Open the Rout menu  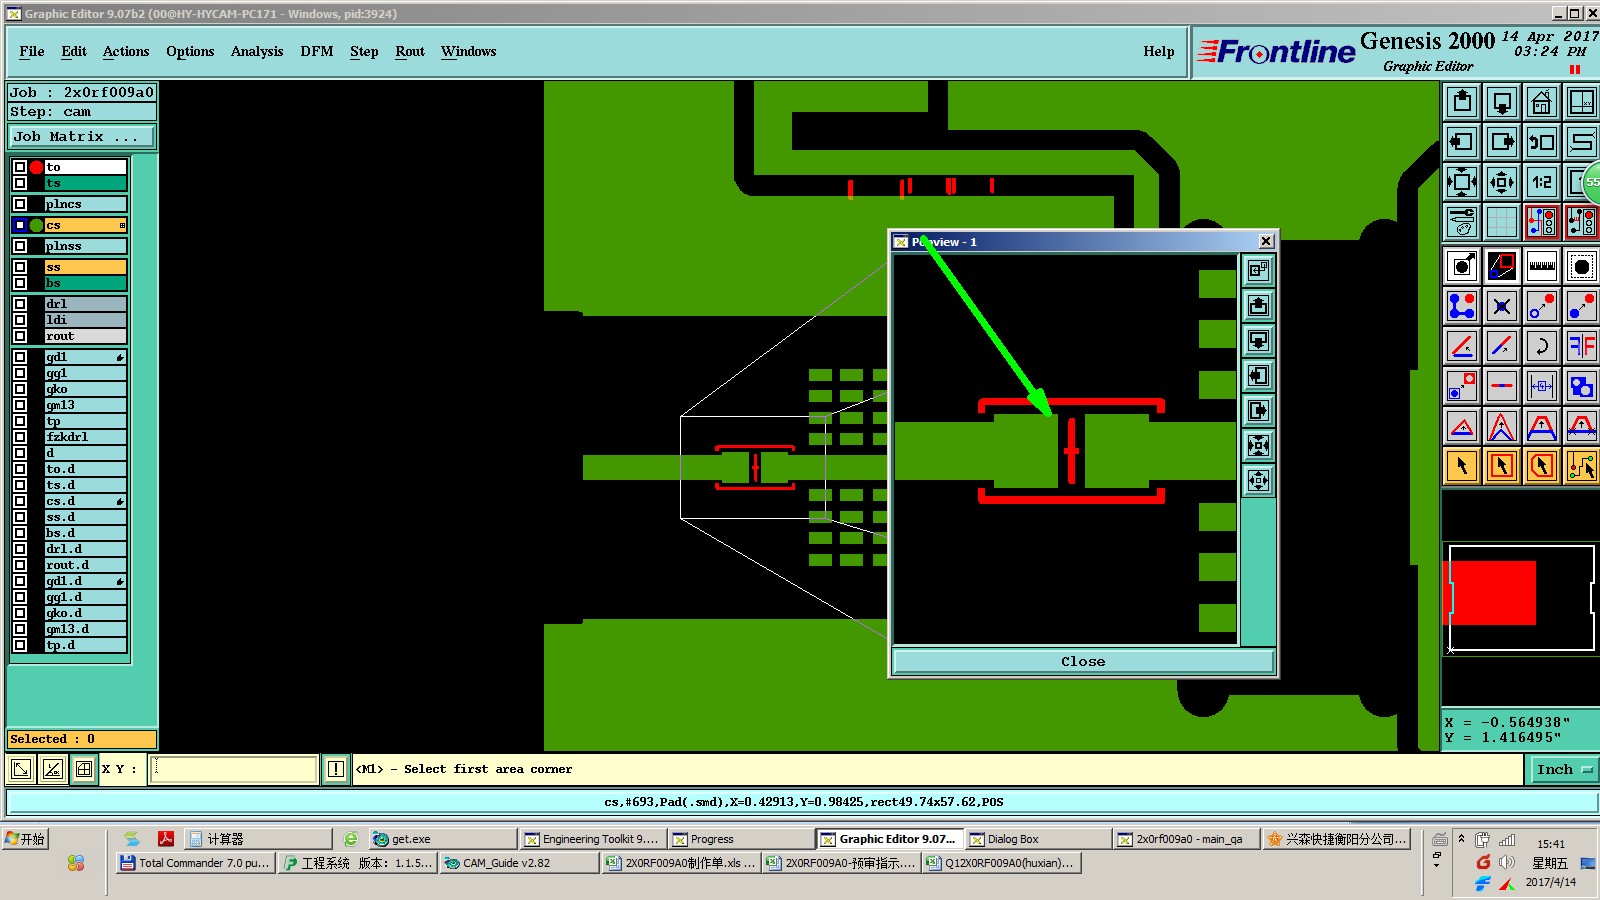[x=410, y=51]
